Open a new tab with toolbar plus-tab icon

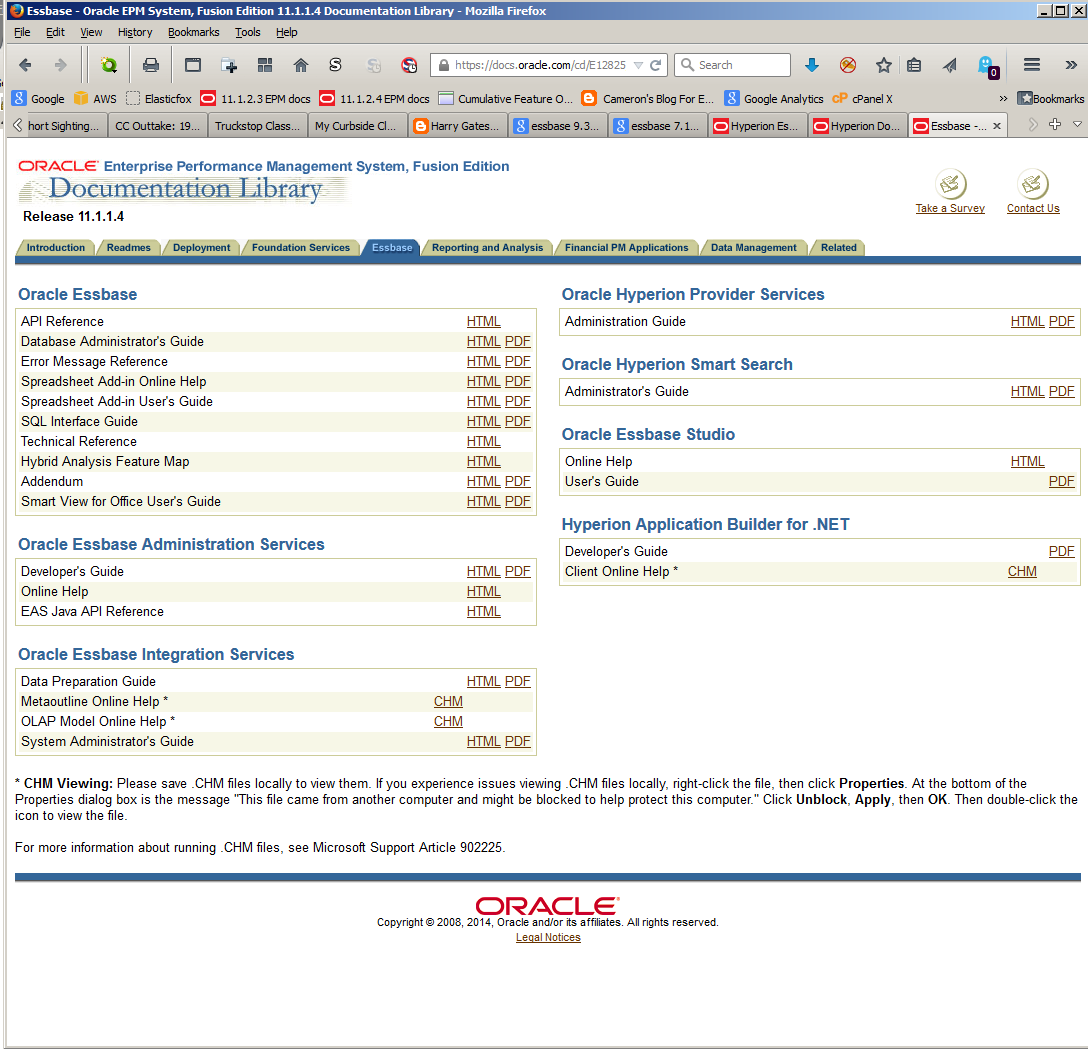point(229,65)
